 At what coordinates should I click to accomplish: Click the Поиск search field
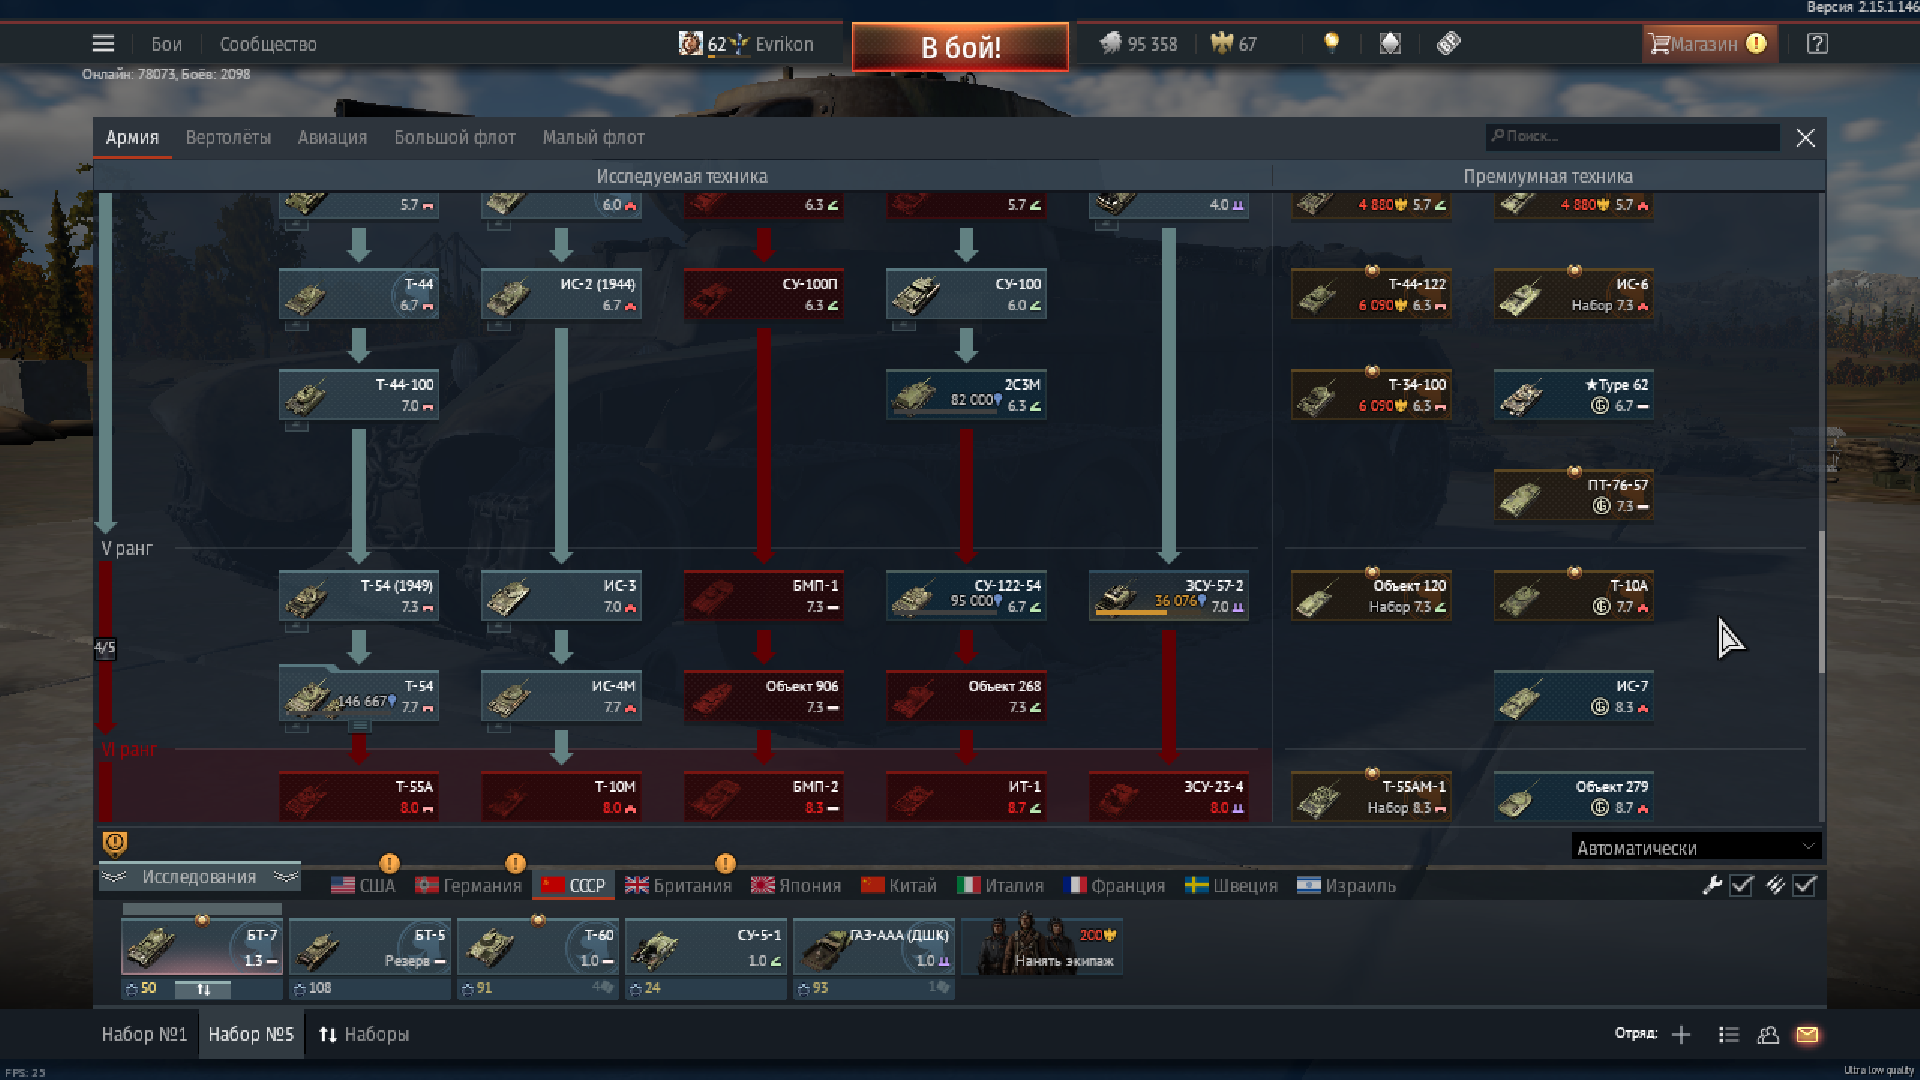[x=1633, y=137]
